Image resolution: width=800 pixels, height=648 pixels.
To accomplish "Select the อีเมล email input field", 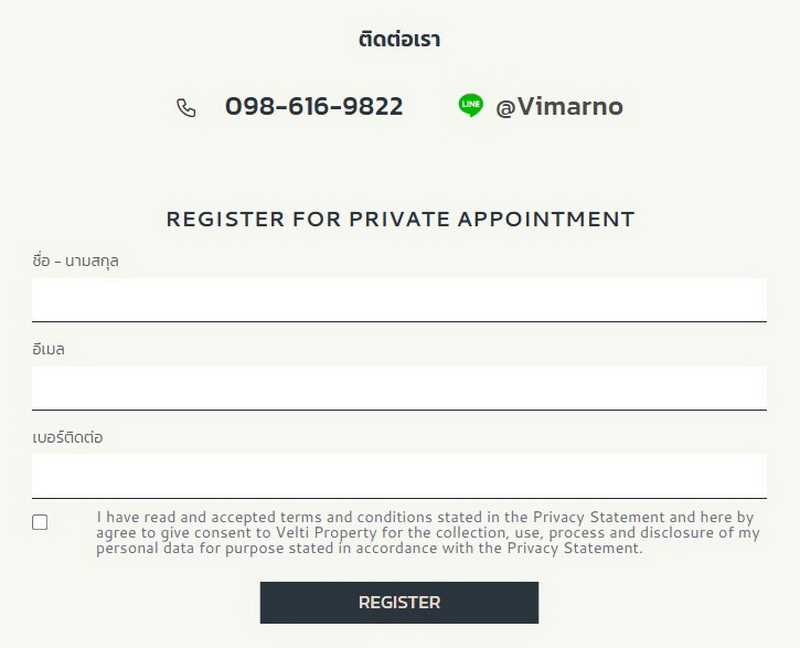I will coord(399,388).
